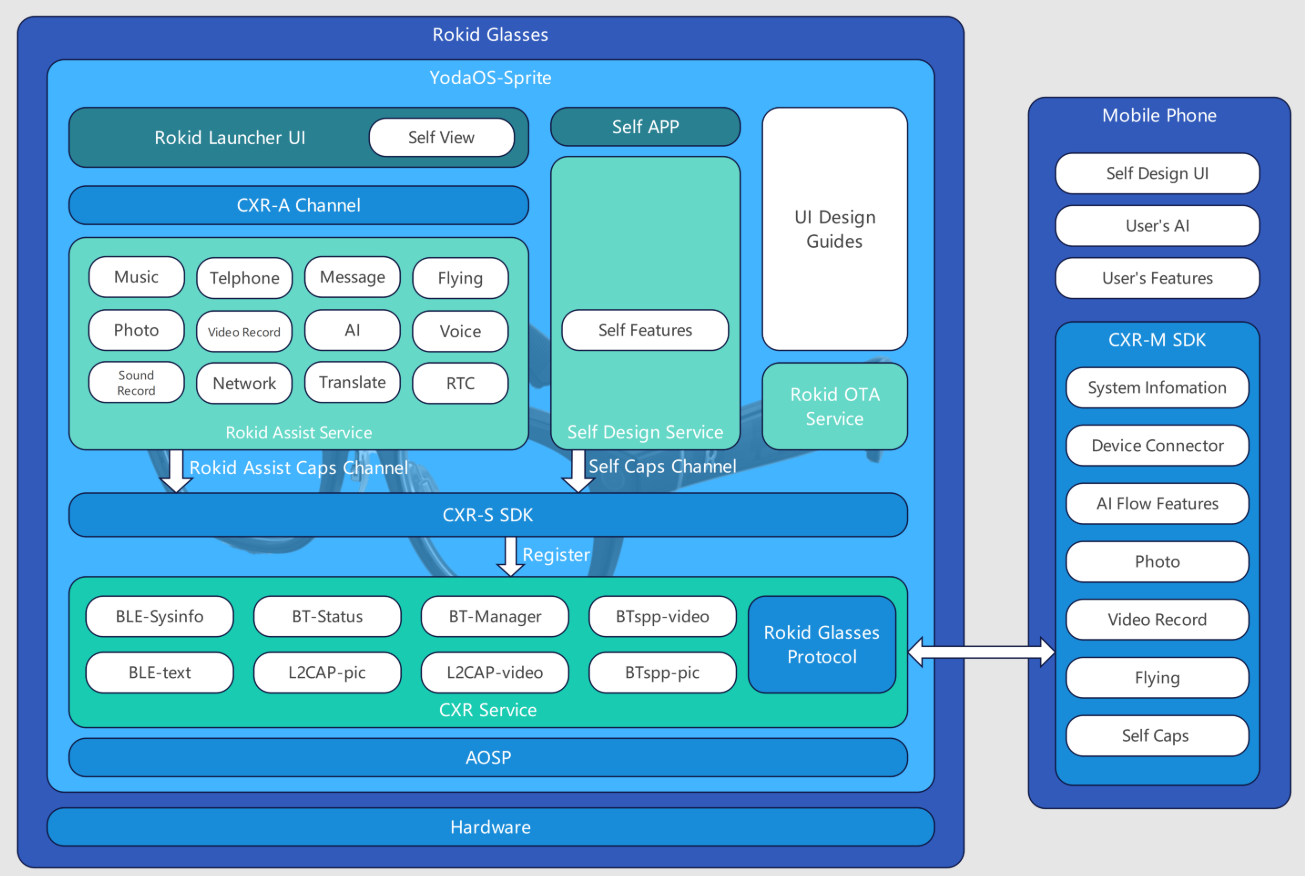Select the CXR-A Channel bar
The image size is (1305, 876).
click(298, 205)
